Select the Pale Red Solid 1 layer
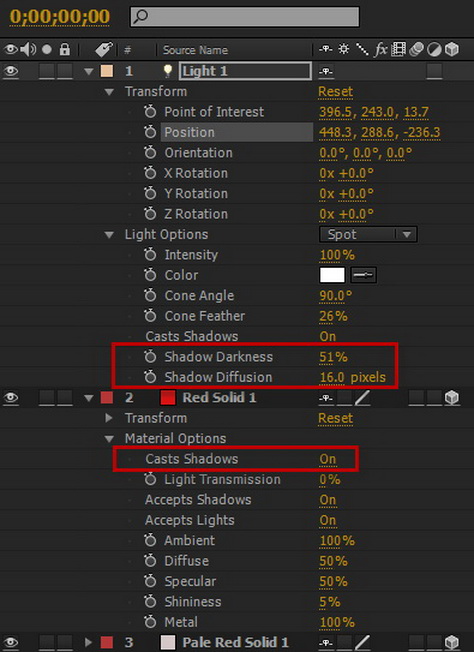Screen dimensions: 474x652 tap(235, 642)
